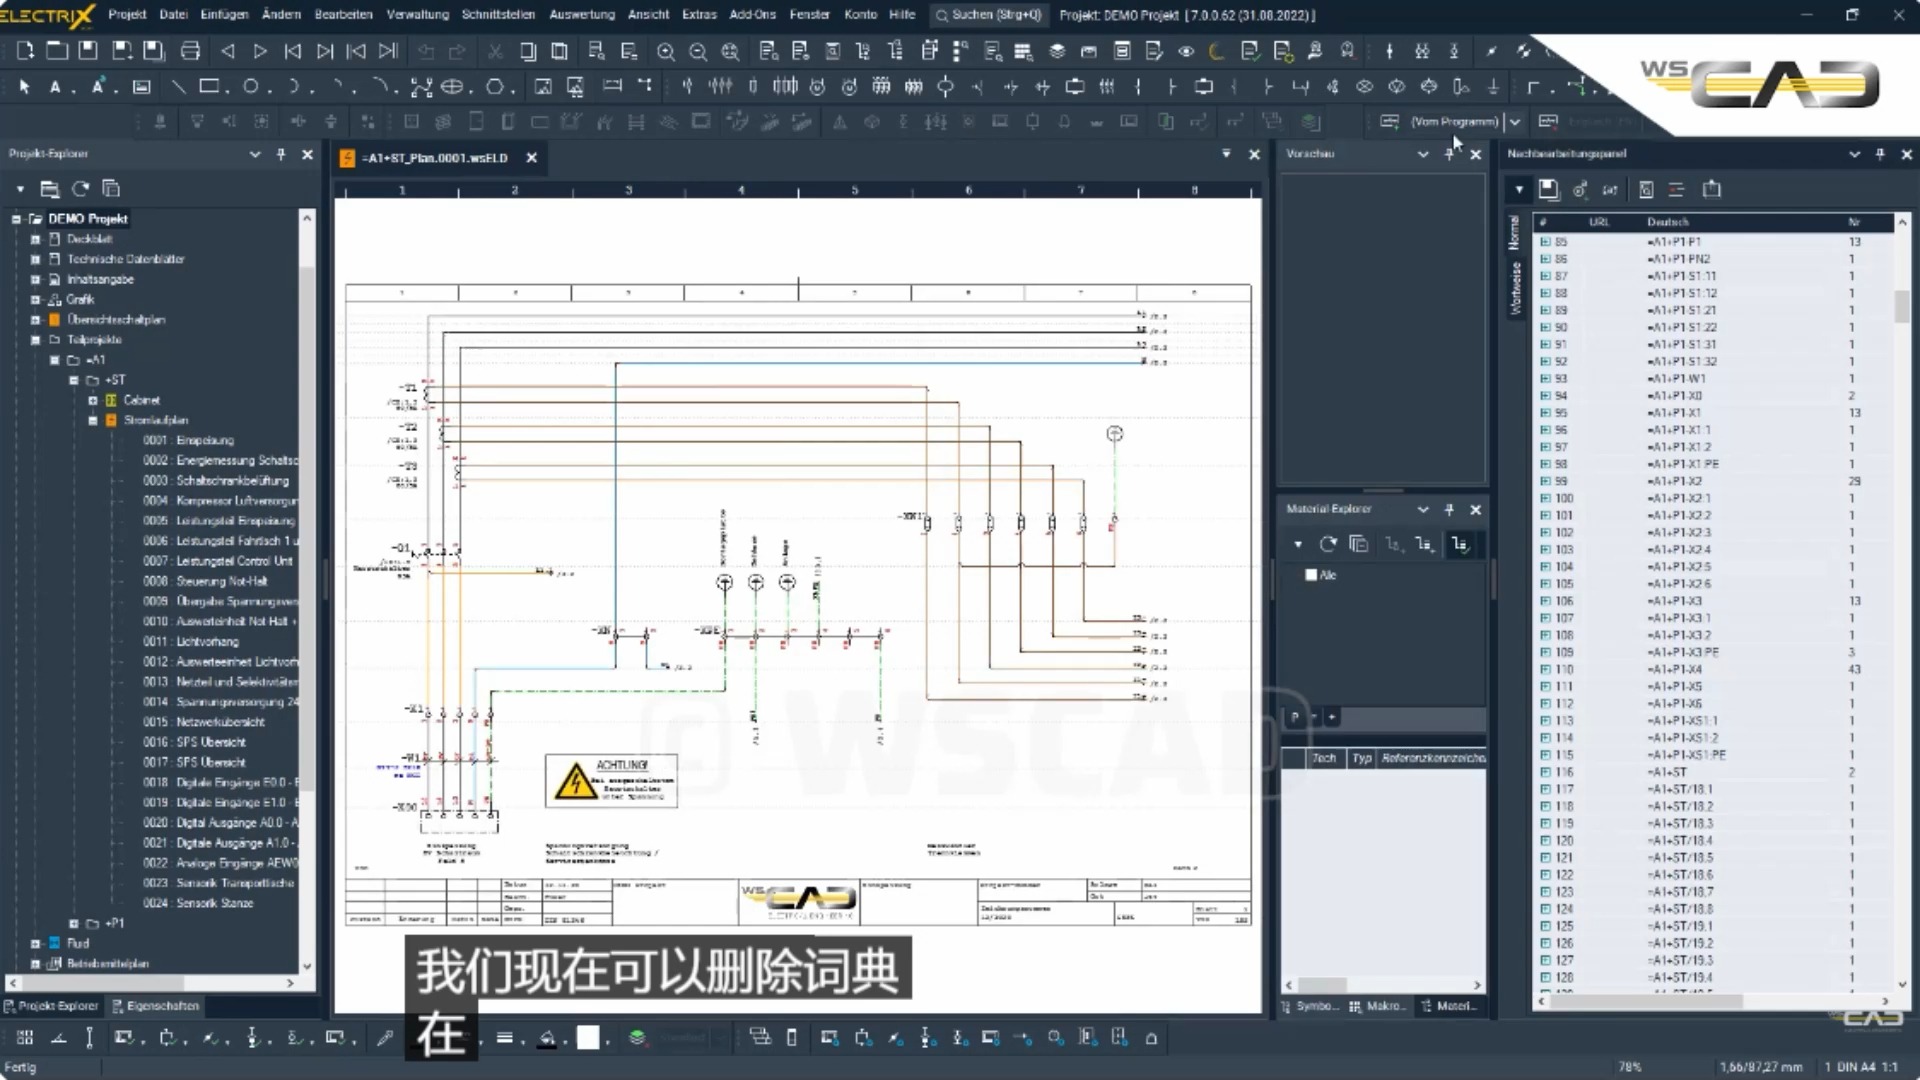This screenshot has width=1920, height=1080.
Task: Click refresh icon in Material Explorer
Action: pos(1328,544)
